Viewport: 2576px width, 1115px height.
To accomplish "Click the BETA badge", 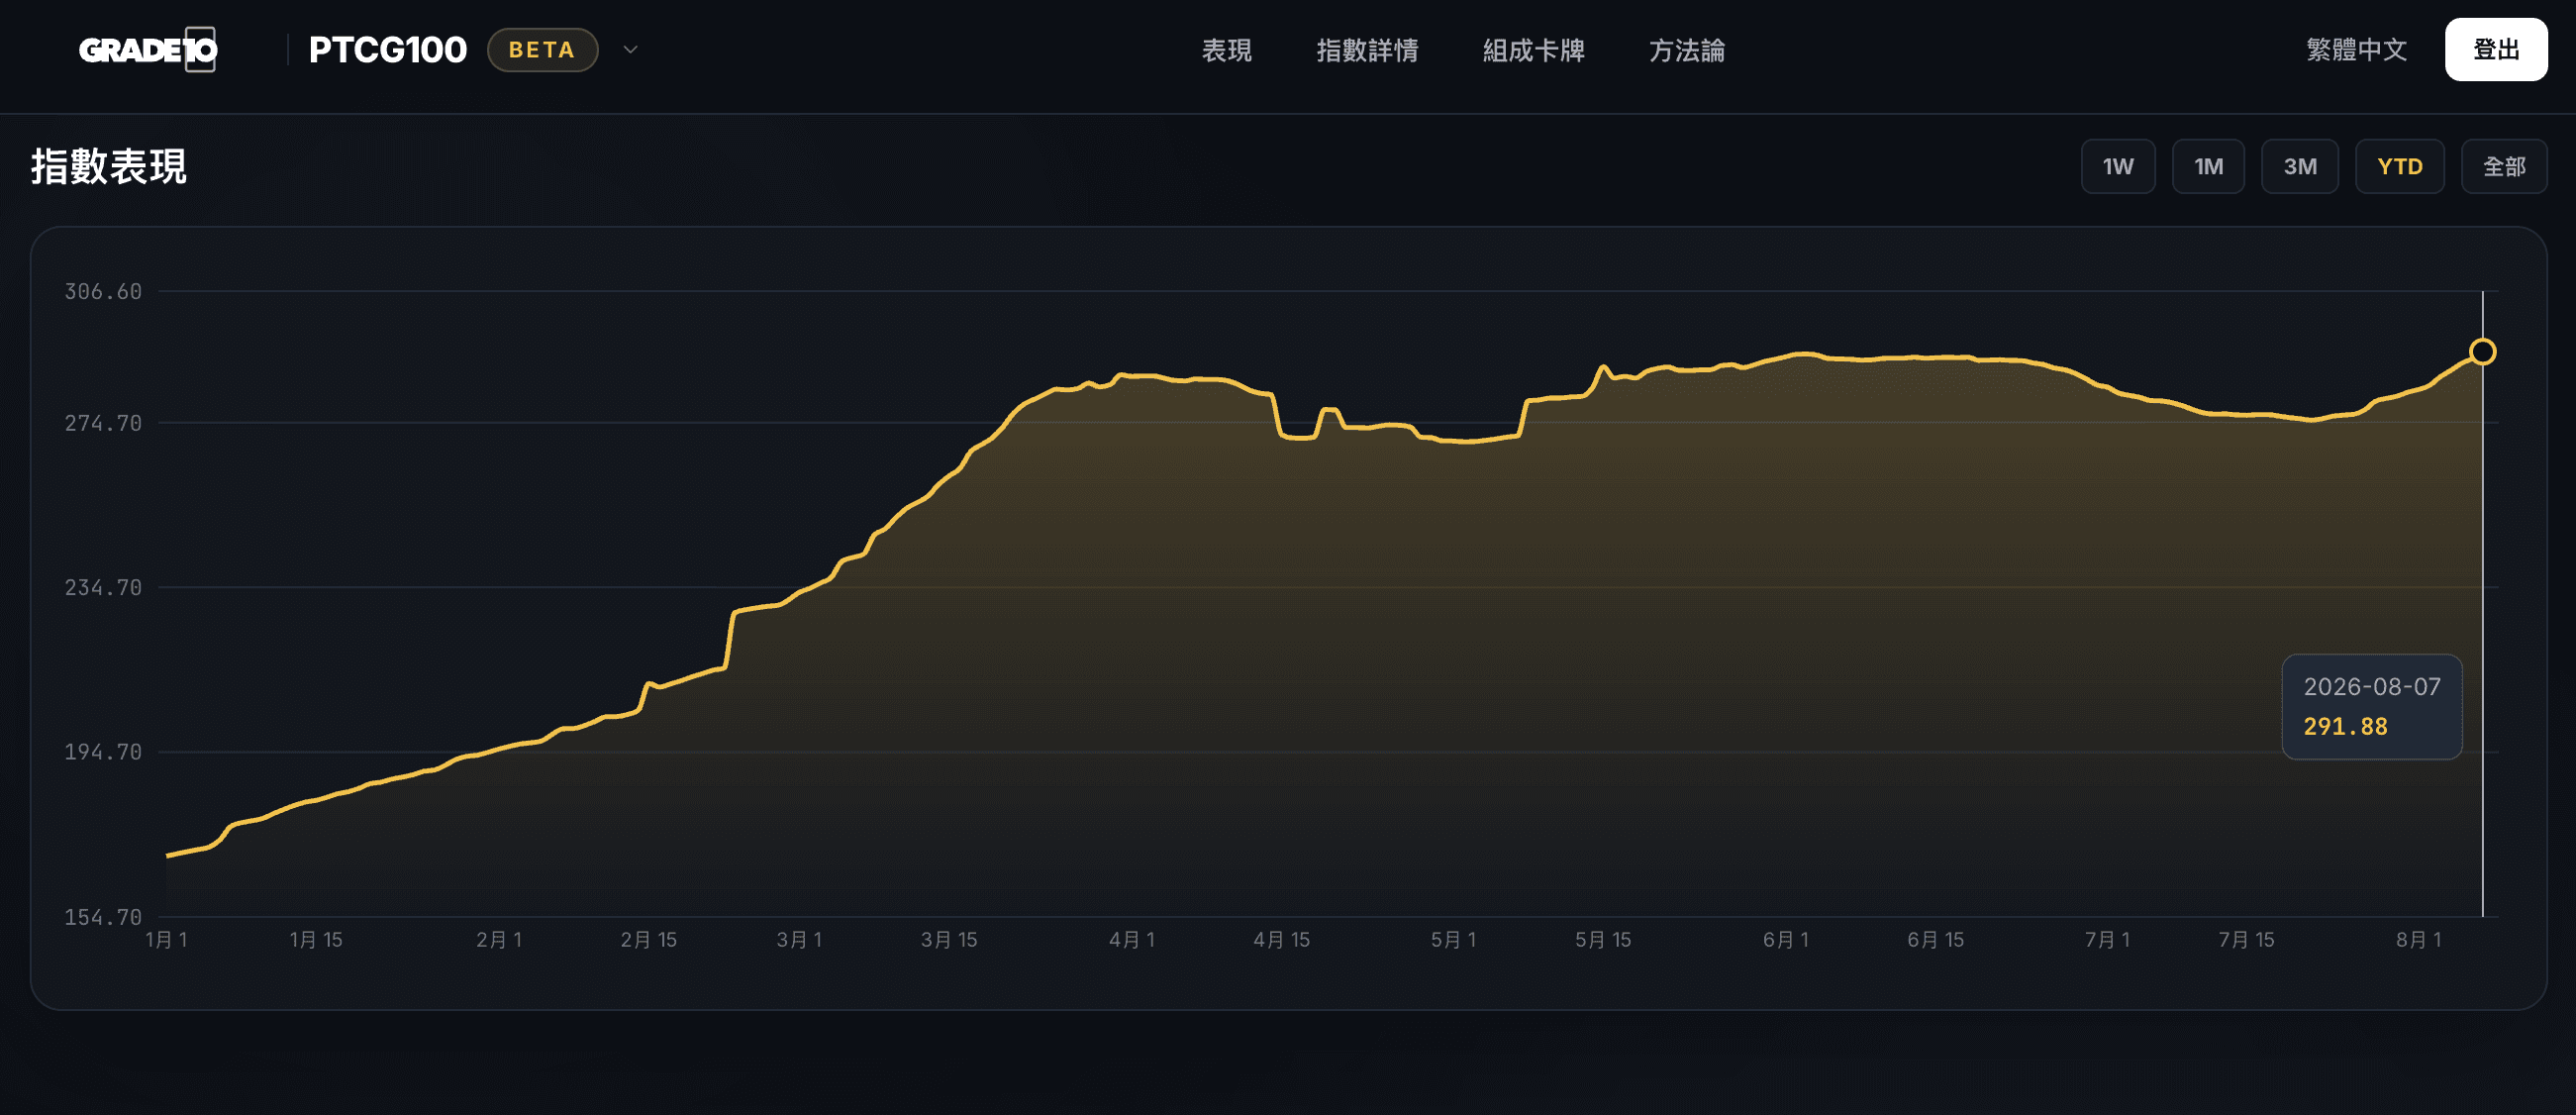I will tap(542, 50).
